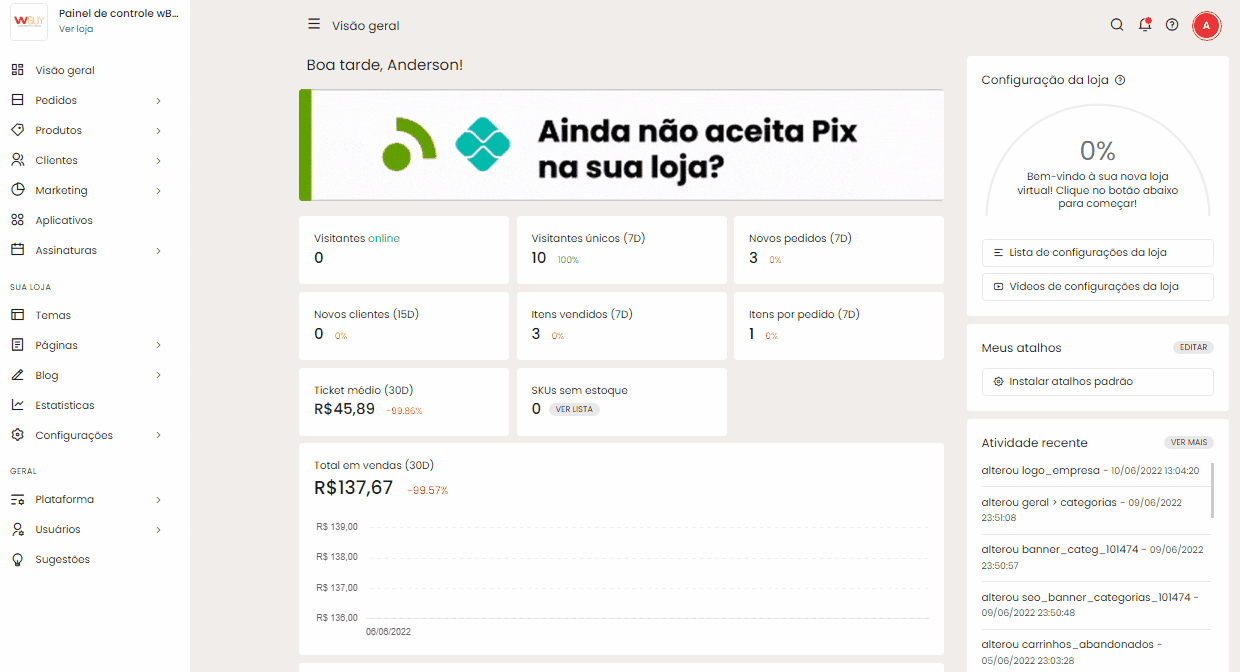Image resolution: width=1240 pixels, height=672 pixels.
Task: Expand the Marketing submenu
Action: (x=158, y=190)
